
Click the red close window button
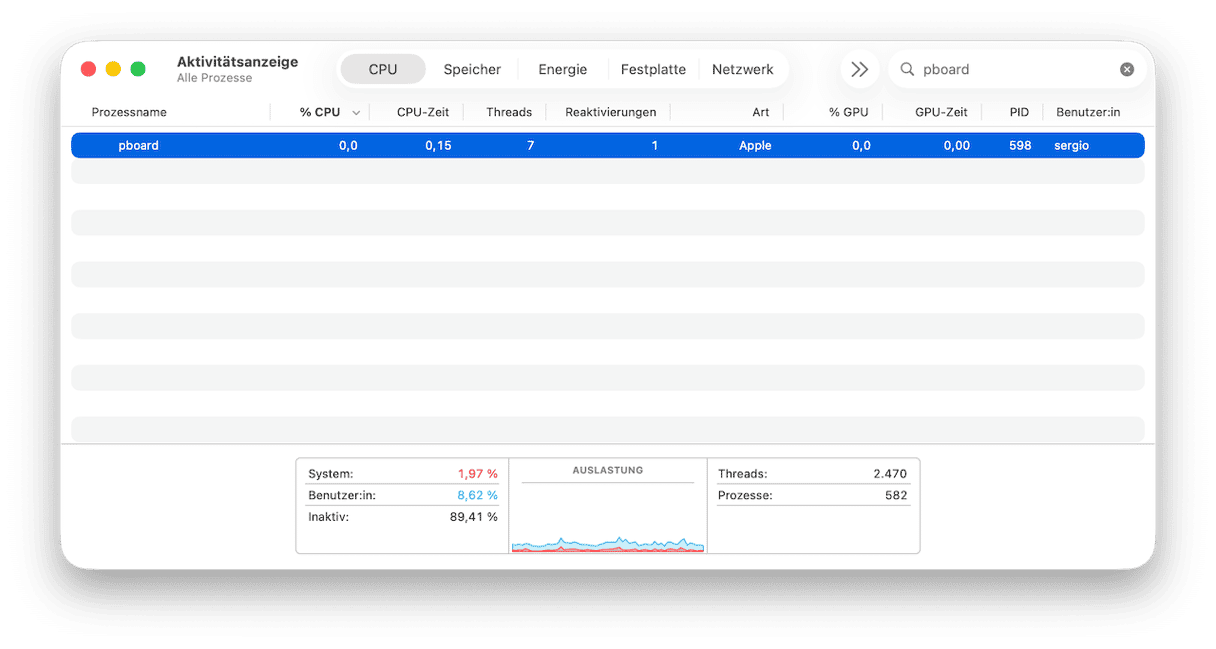[x=88, y=69]
